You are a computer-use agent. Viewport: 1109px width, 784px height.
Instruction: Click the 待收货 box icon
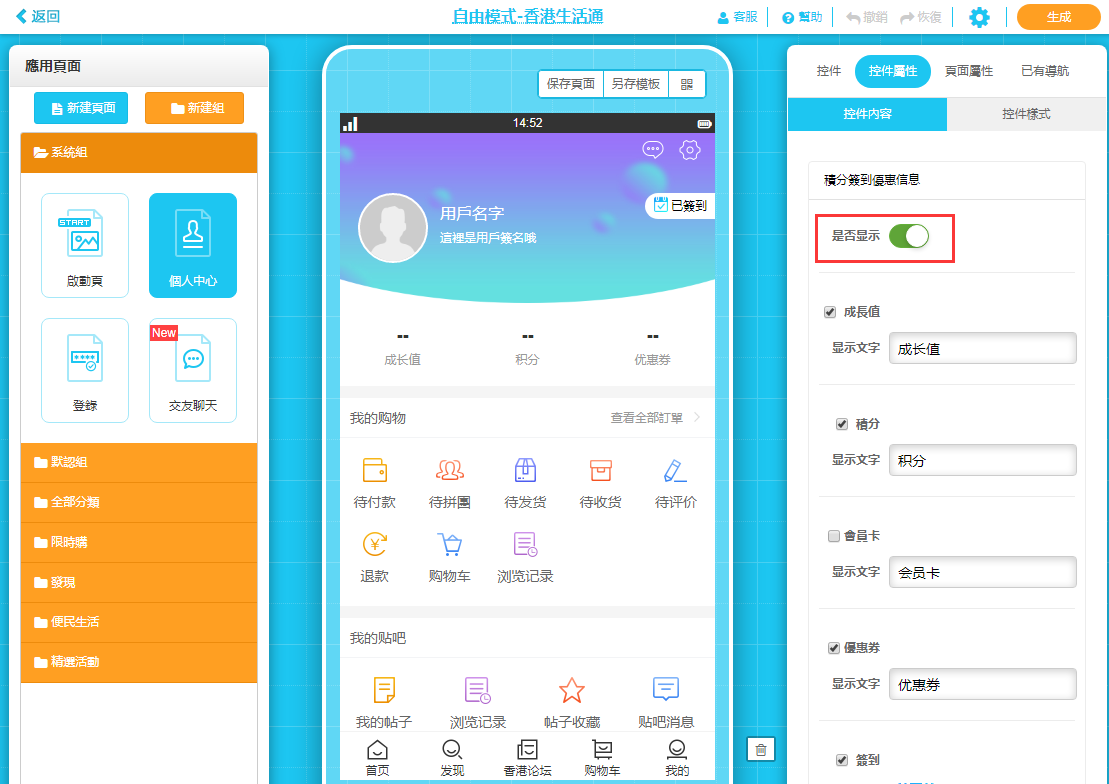click(x=600, y=470)
